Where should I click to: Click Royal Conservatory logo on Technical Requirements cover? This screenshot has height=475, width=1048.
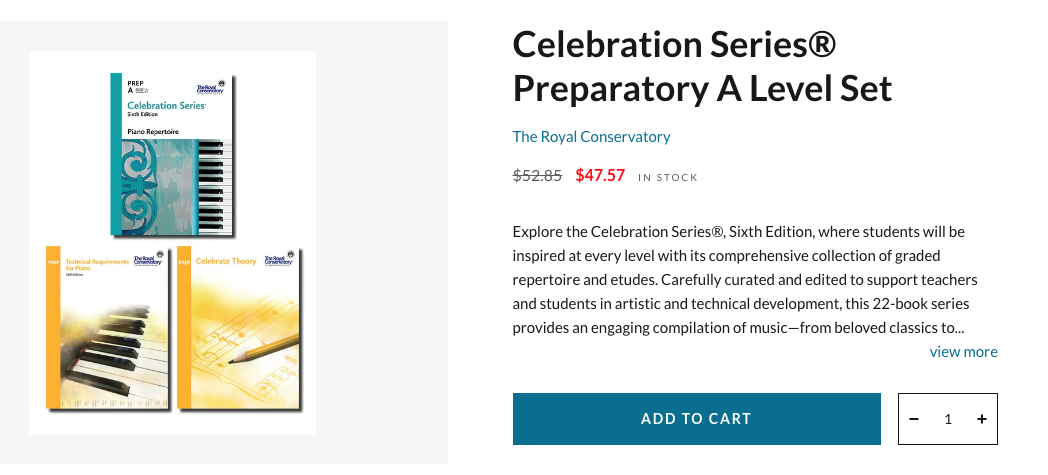148,259
